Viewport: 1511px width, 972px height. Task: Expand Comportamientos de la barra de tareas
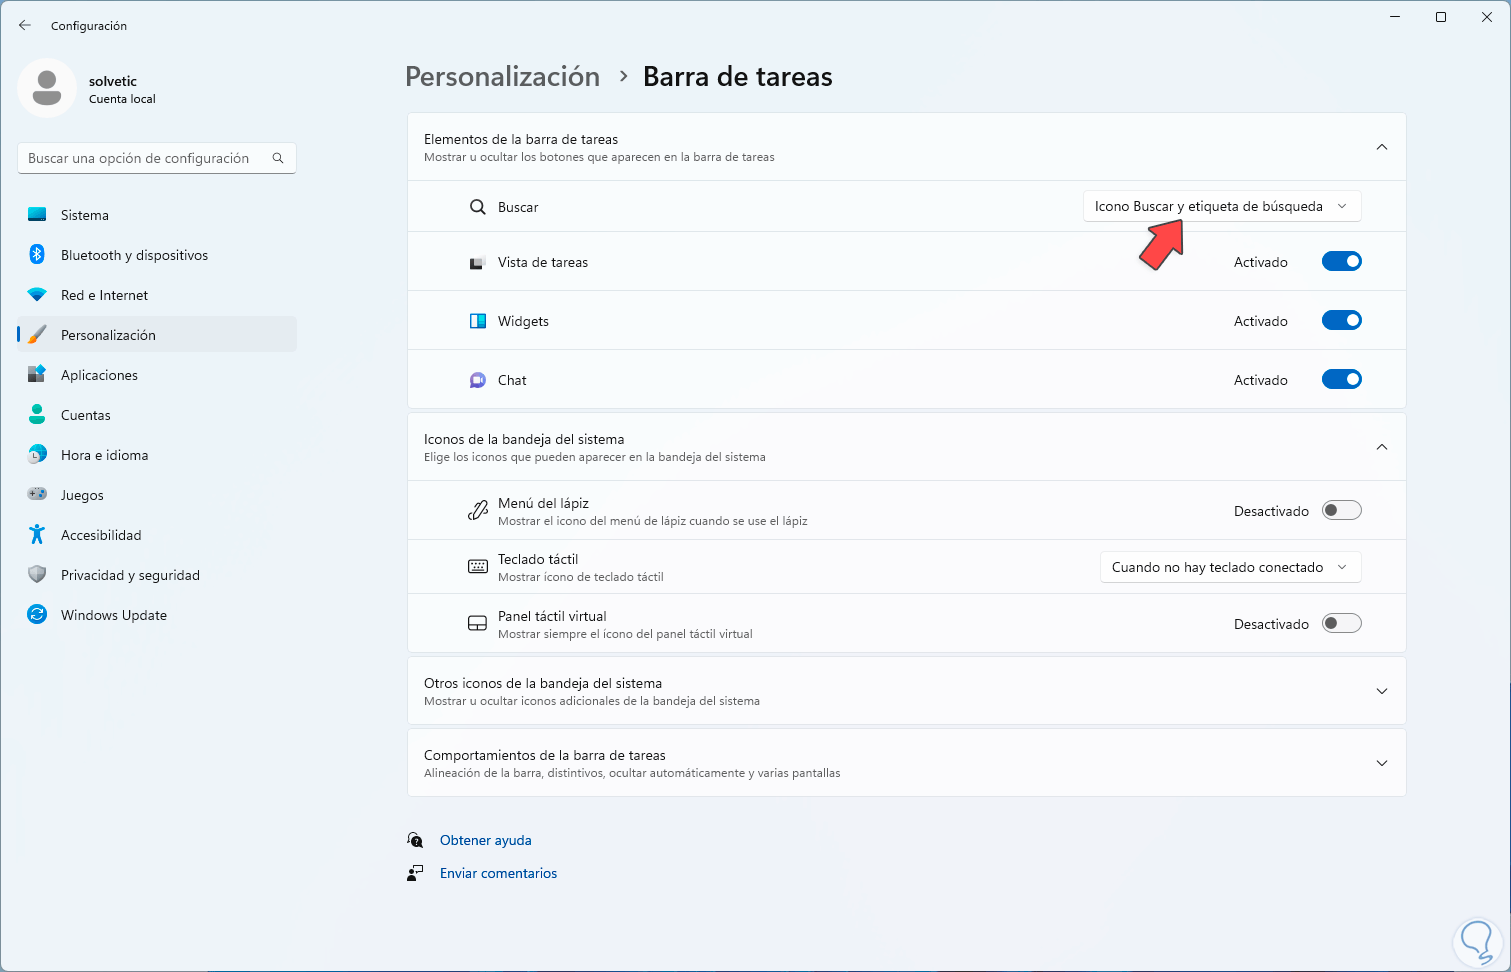(1381, 763)
